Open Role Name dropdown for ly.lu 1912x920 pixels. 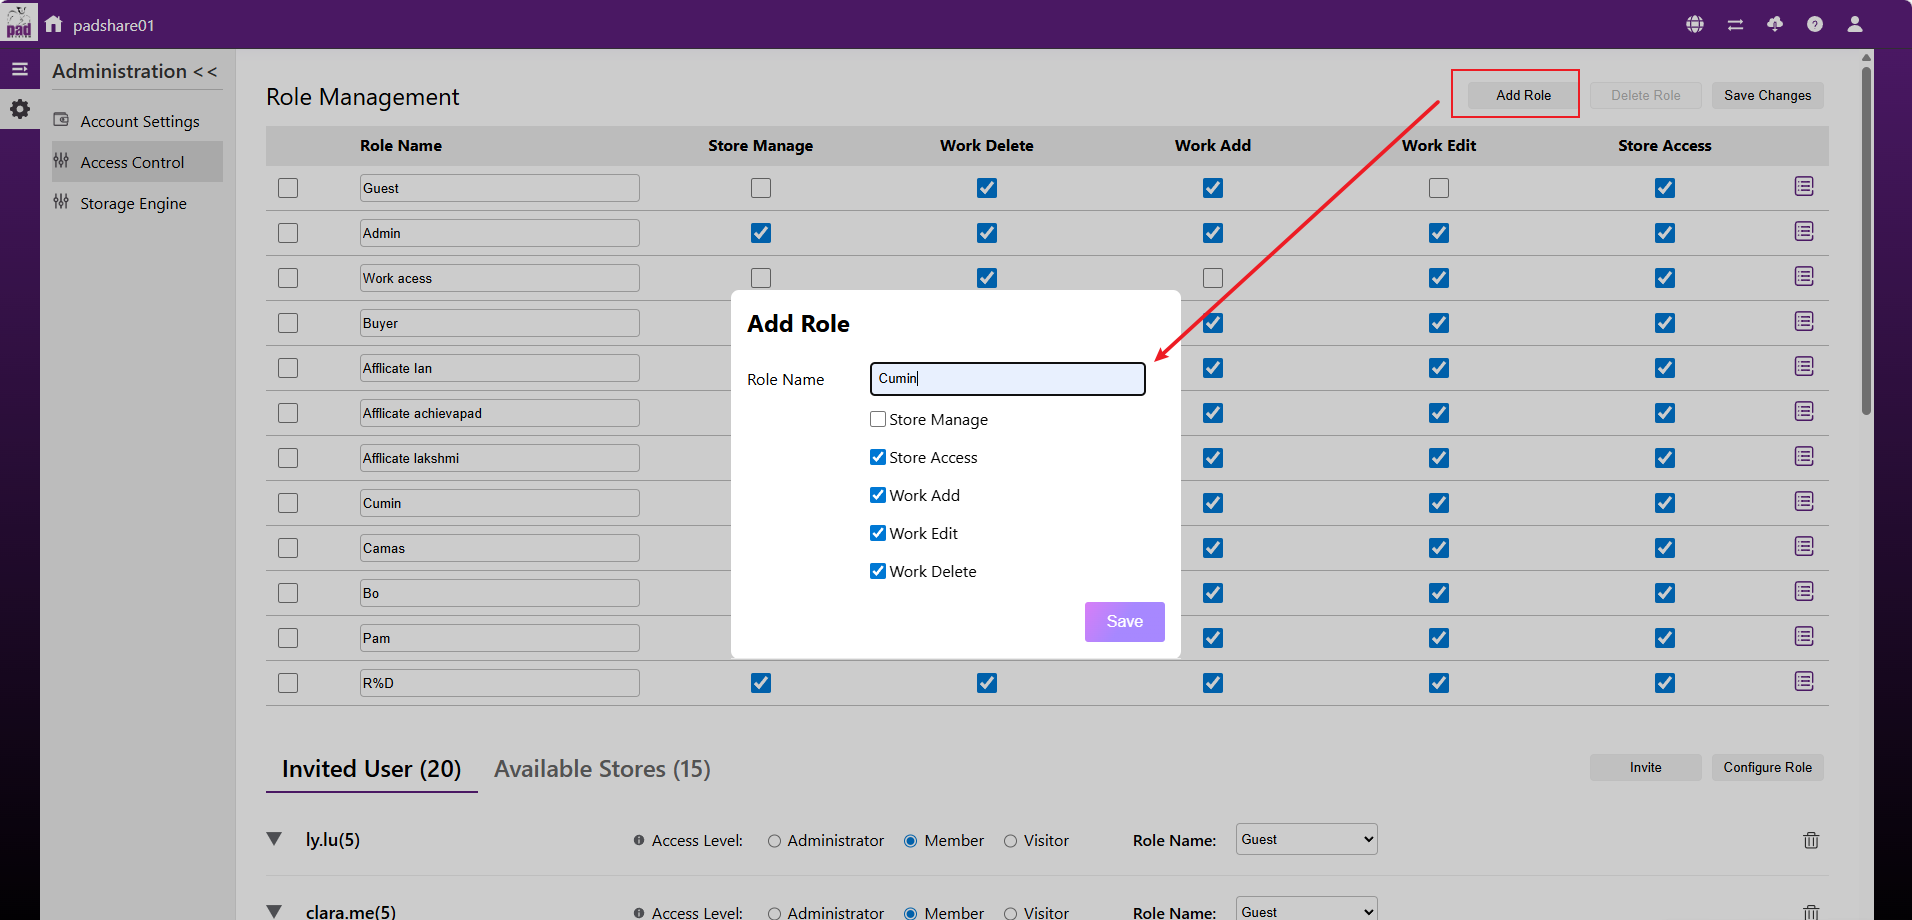[x=1306, y=839]
